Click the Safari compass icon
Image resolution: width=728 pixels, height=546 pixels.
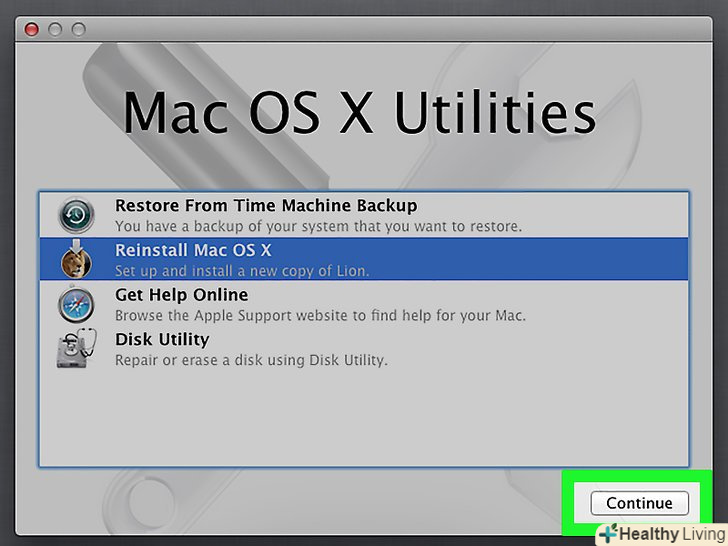coord(77,304)
